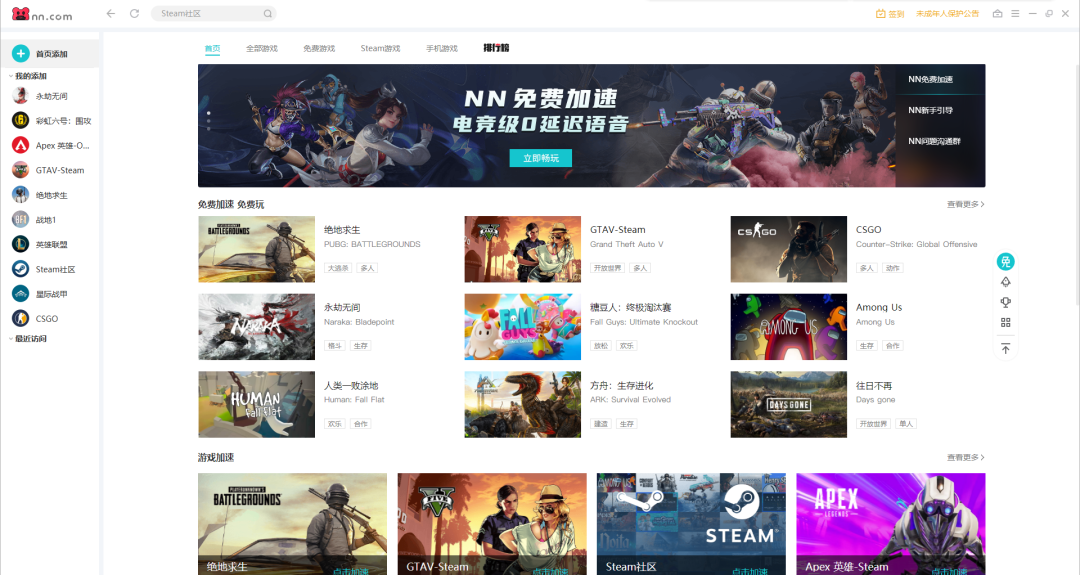The width and height of the screenshot is (1080, 575).
Task: Click the scroll-to-top arrow icon
Action: click(x=1006, y=348)
